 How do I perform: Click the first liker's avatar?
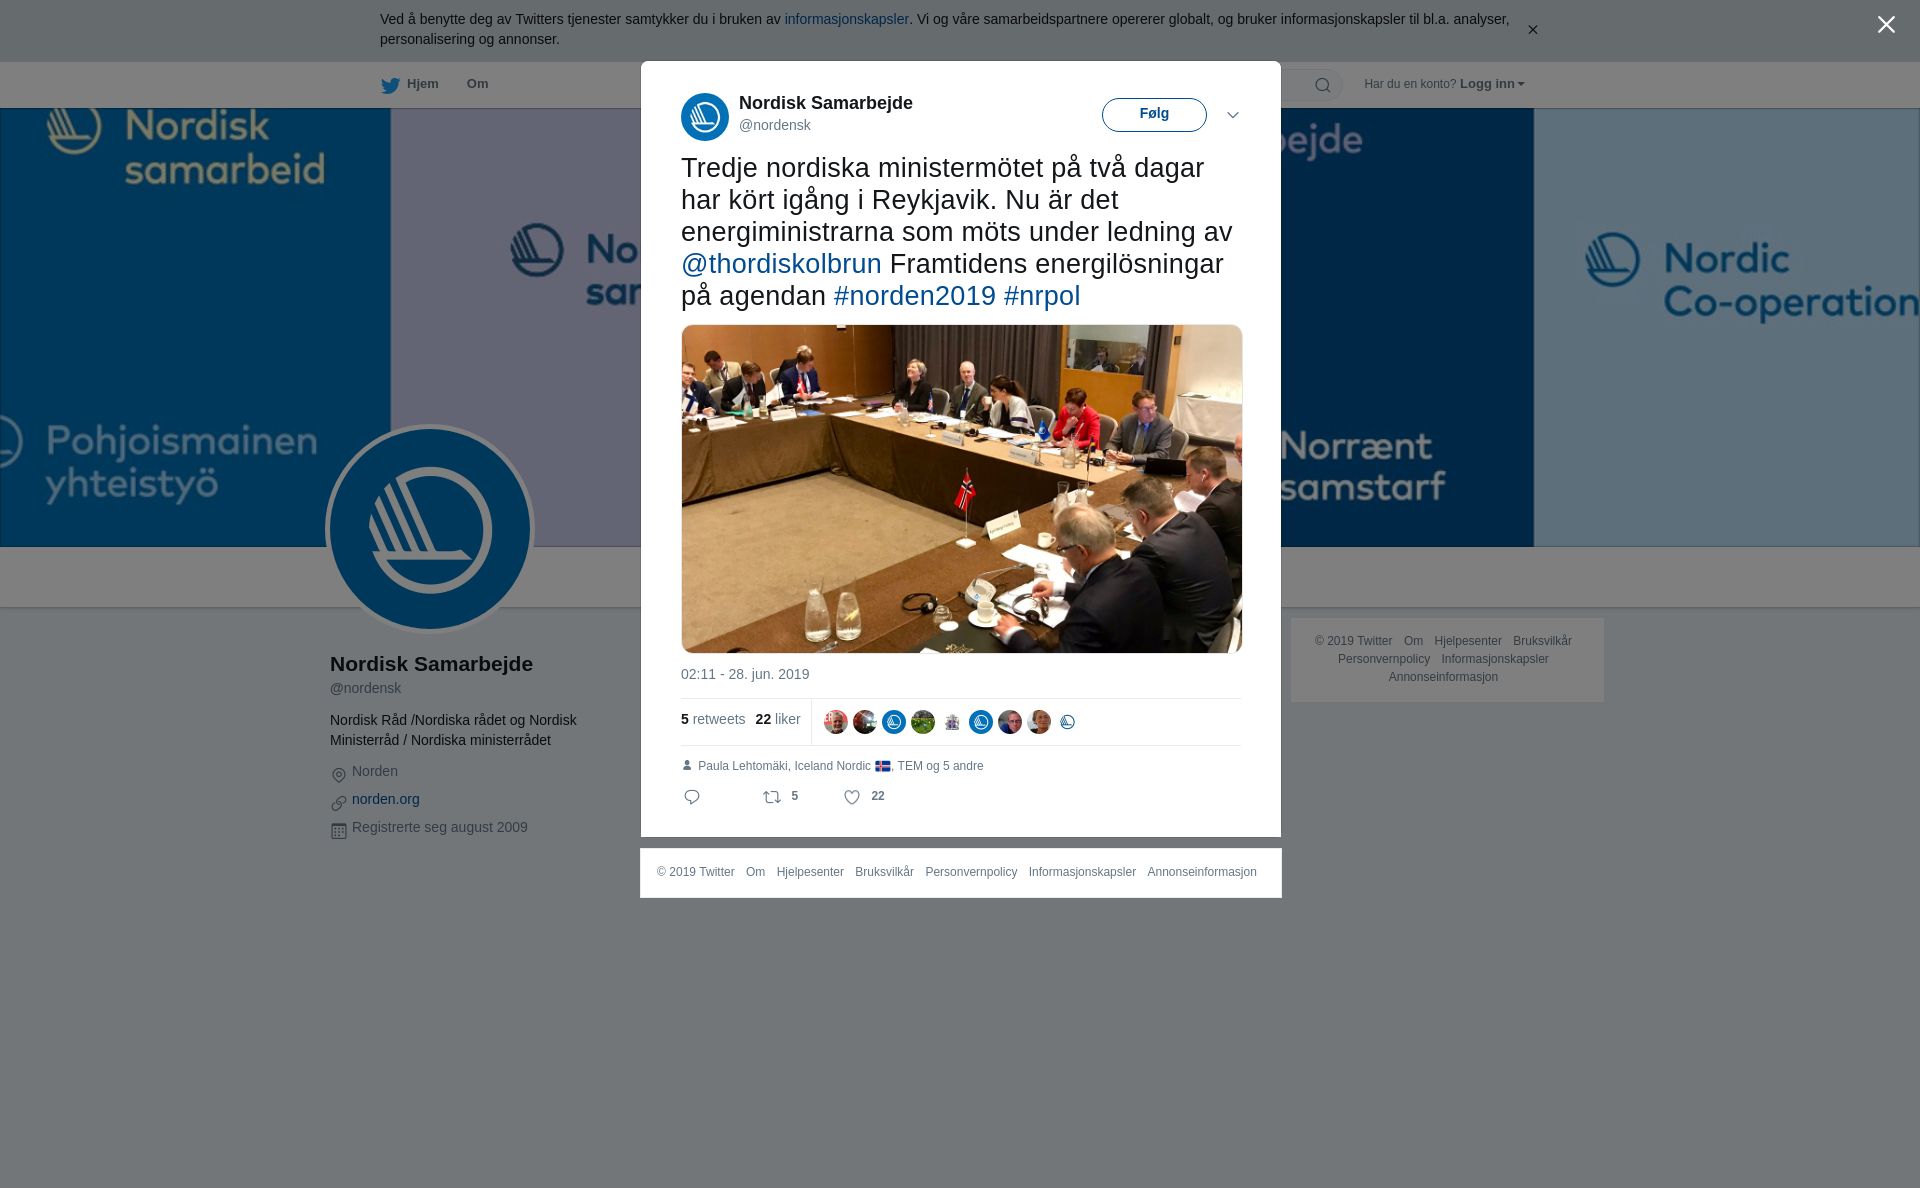point(836,722)
